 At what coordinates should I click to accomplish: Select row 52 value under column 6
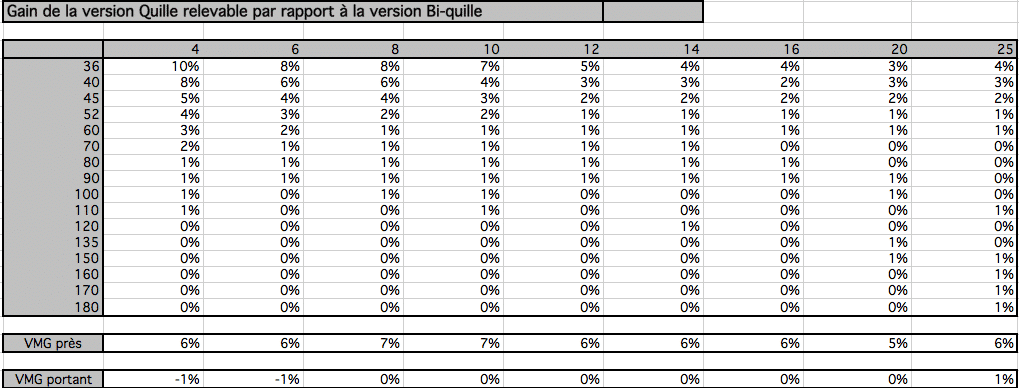tap(253, 114)
